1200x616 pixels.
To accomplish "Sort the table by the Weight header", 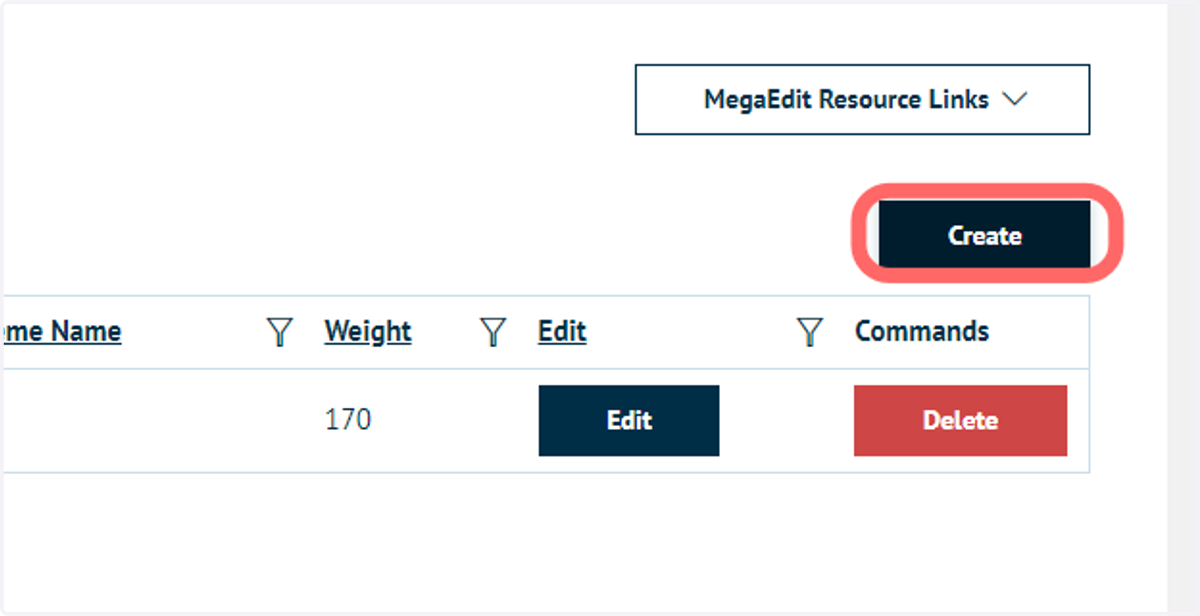I will tap(368, 331).
